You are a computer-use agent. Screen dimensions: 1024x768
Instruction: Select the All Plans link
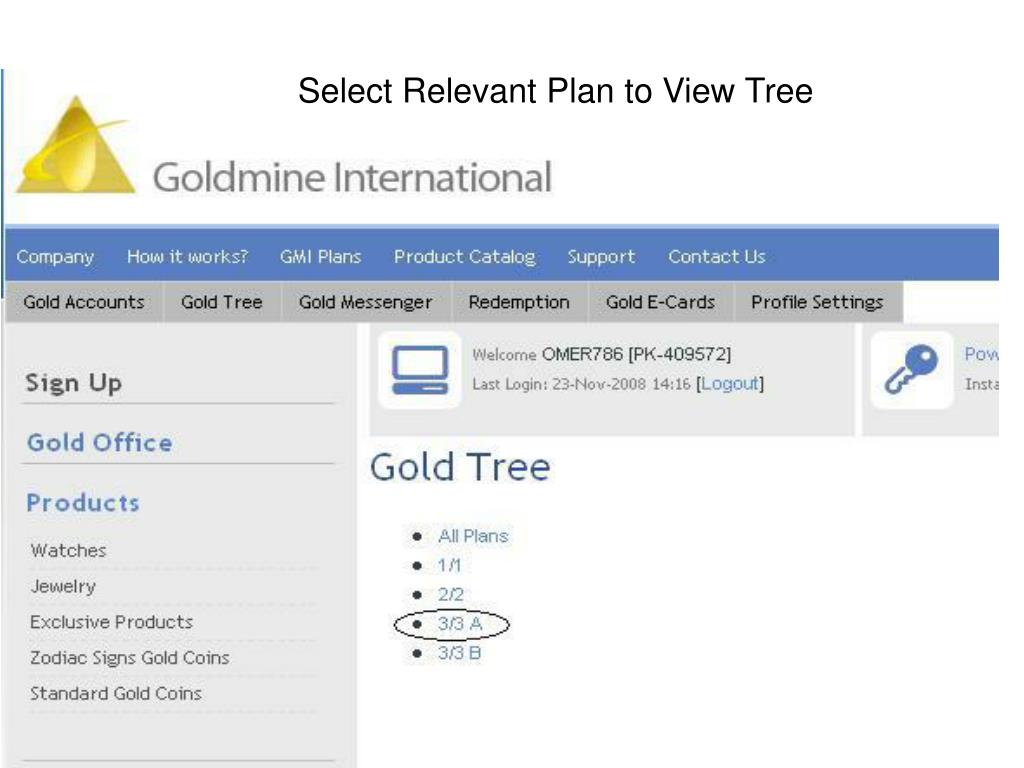pos(473,536)
